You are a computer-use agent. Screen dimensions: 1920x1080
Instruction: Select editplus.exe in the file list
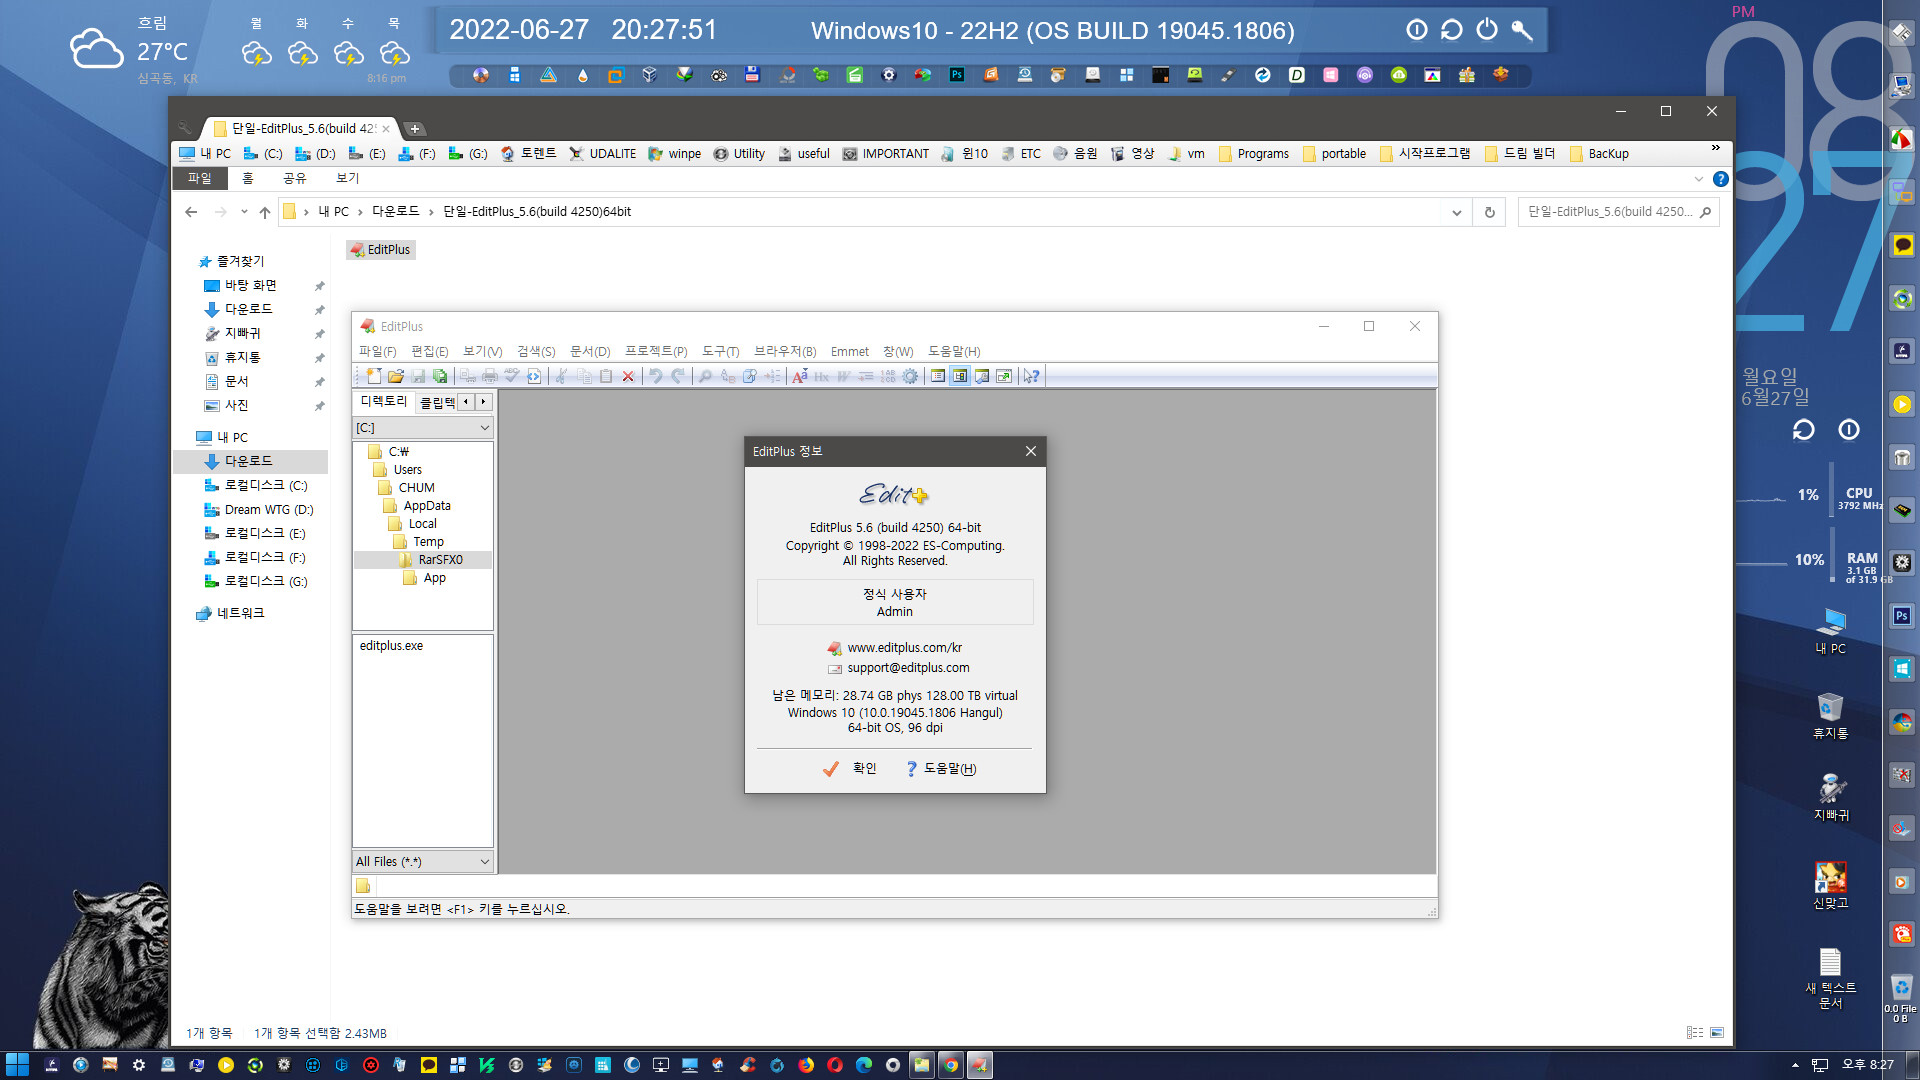(391, 646)
